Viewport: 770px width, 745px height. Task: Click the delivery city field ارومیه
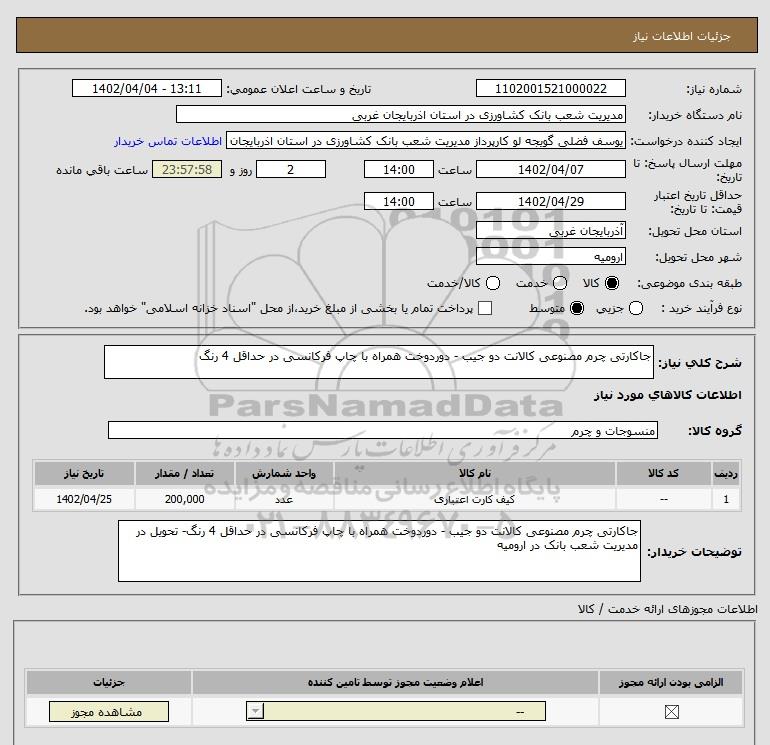(550, 256)
